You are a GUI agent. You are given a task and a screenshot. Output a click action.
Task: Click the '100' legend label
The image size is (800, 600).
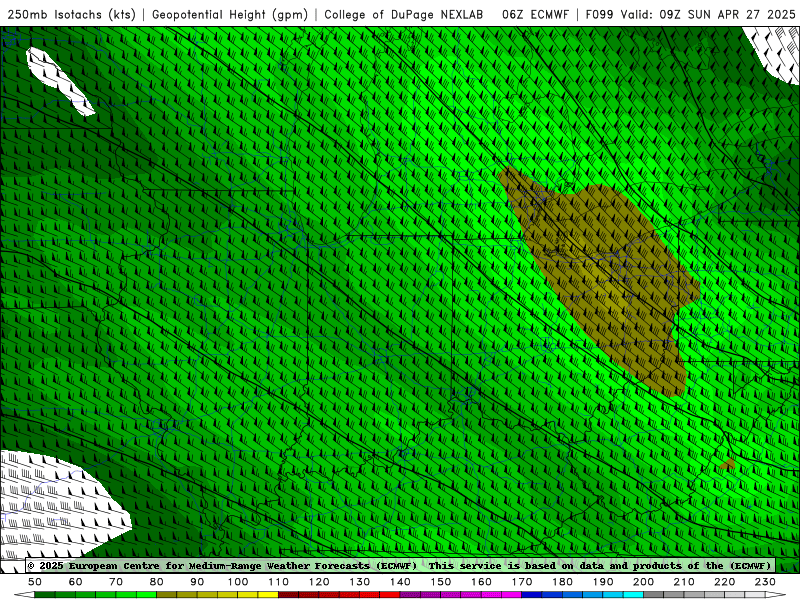point(238,582)
